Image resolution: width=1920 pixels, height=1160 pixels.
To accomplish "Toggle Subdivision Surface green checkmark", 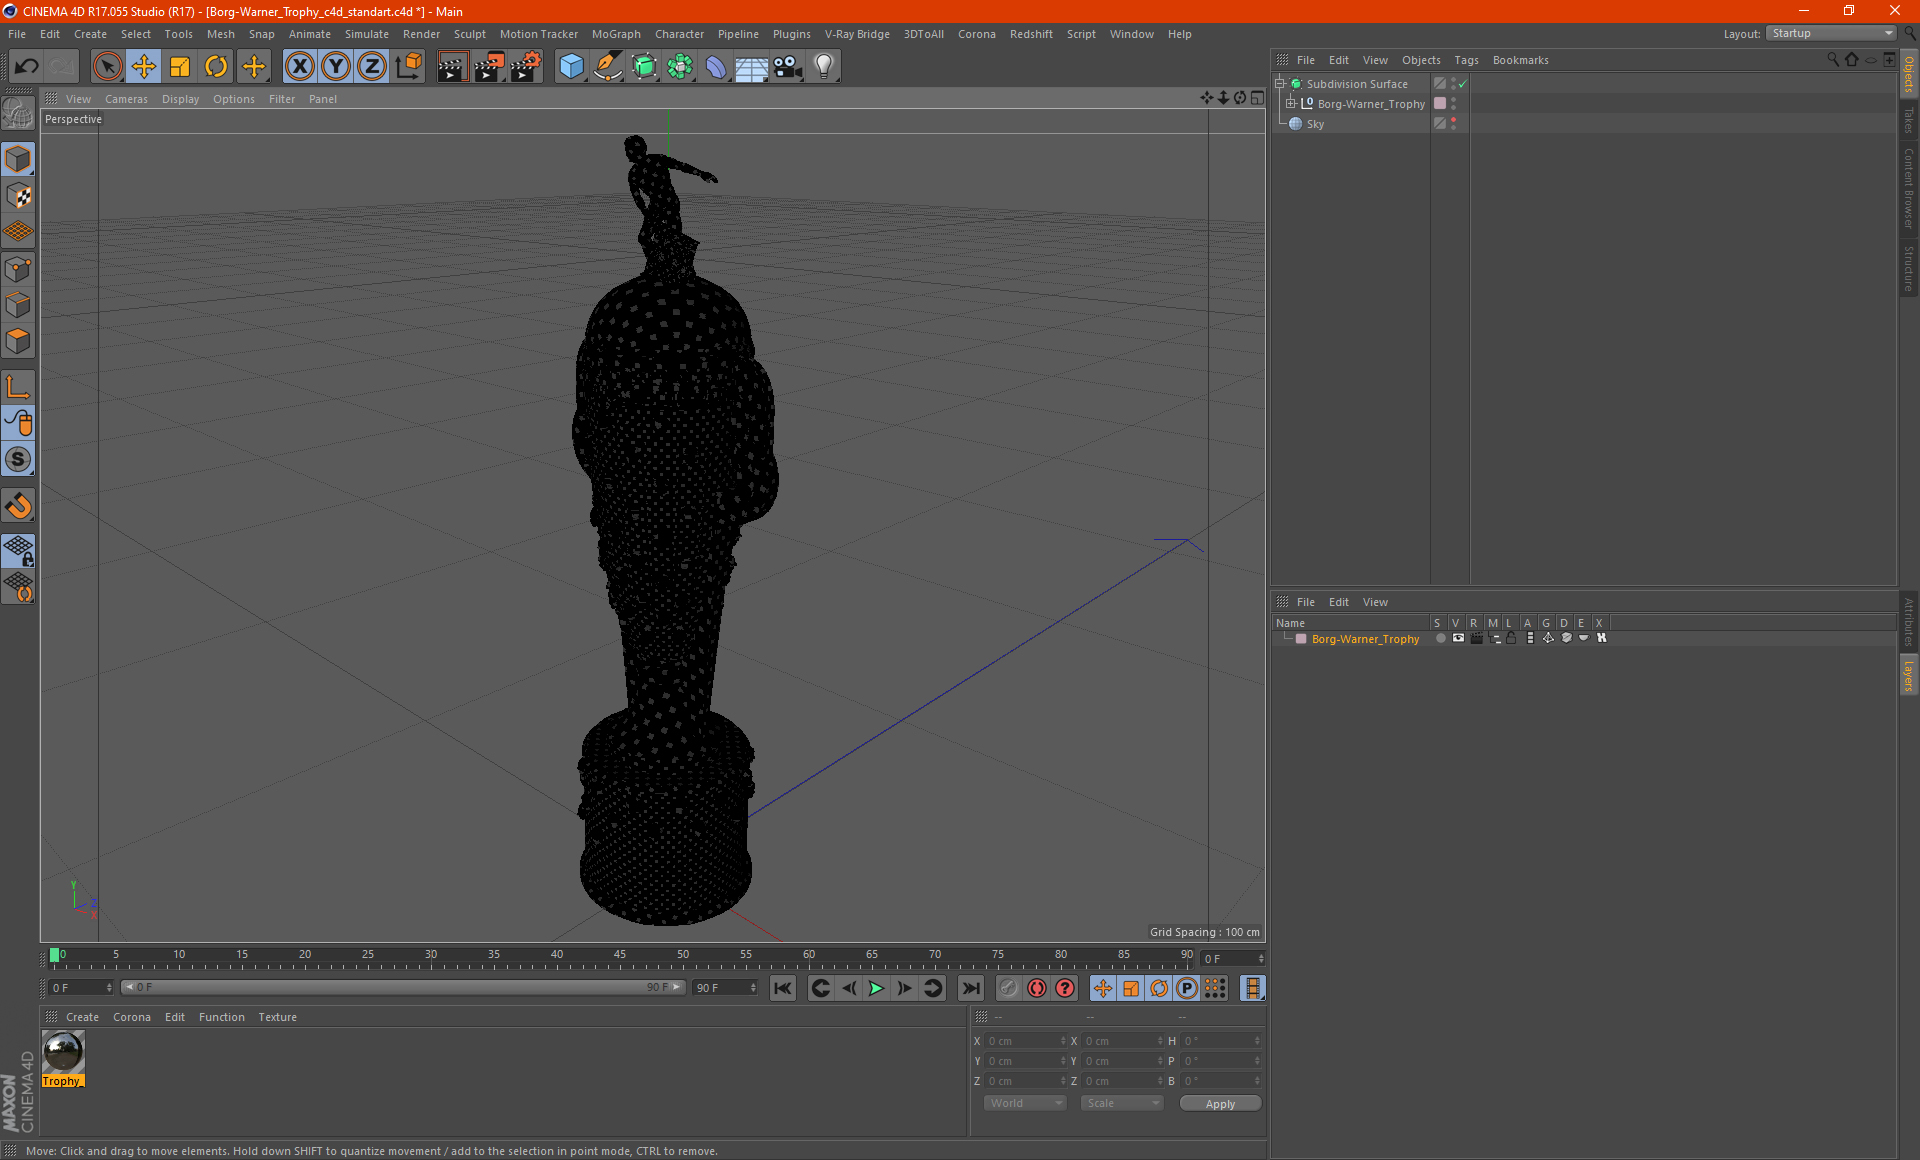I will [1462, 84].
